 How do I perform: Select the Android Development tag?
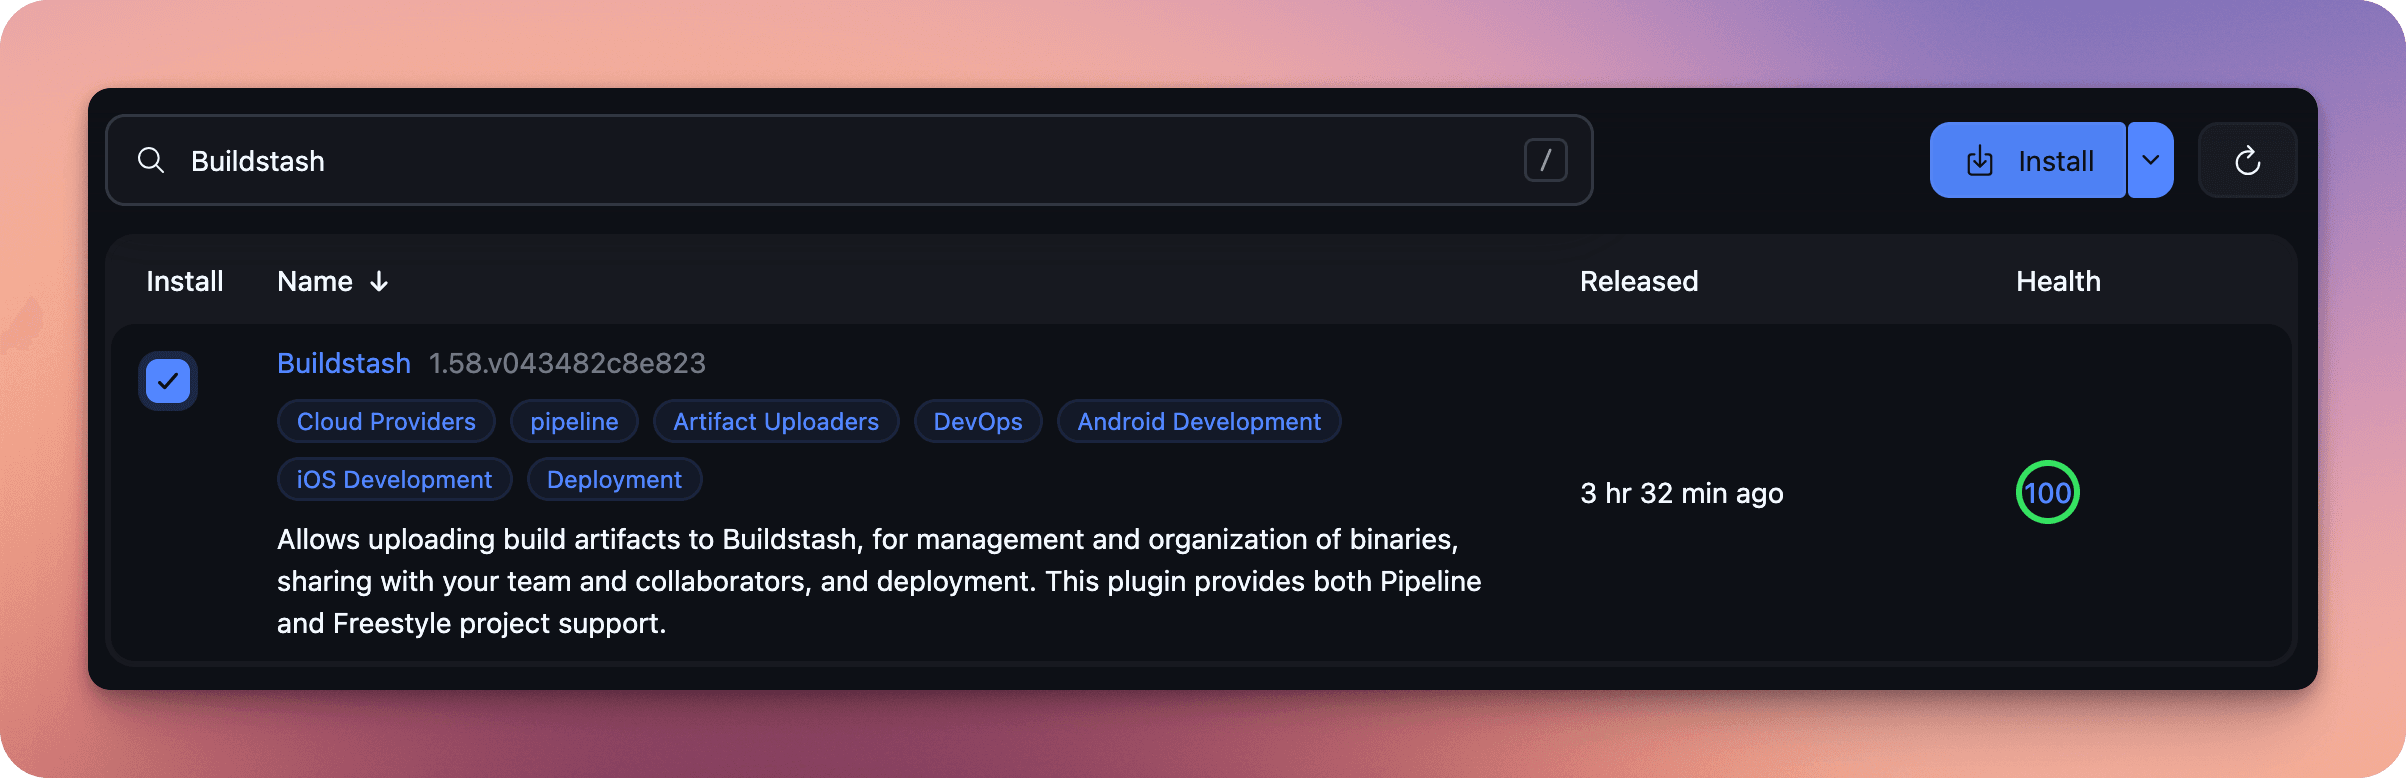1199,421
